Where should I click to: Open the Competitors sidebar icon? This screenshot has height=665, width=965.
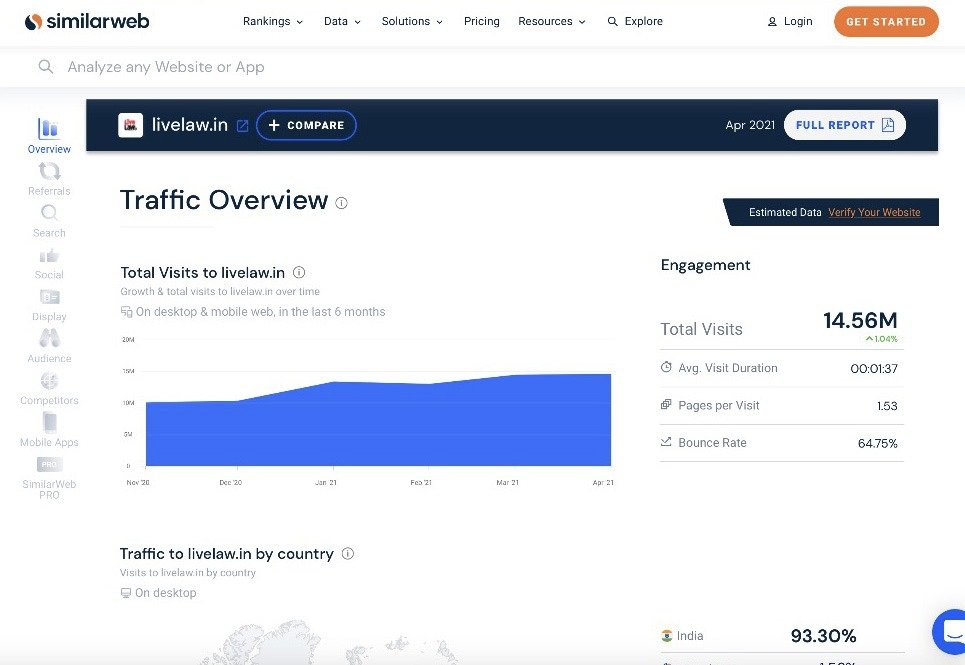tap(49, 381)
